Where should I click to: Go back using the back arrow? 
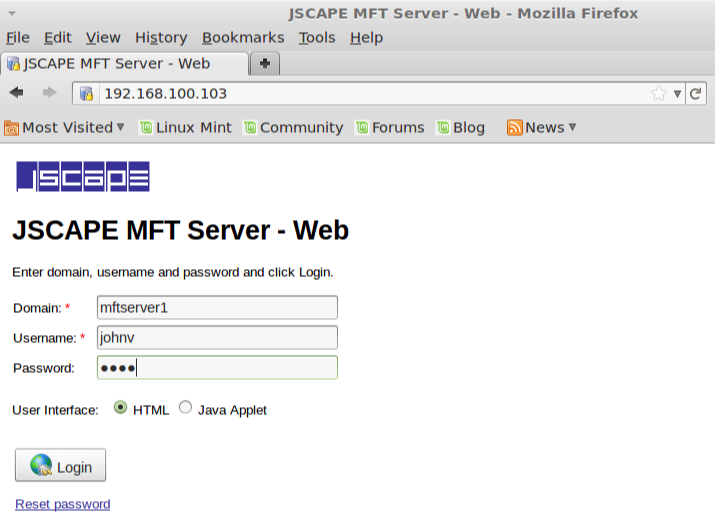(16, 93)
